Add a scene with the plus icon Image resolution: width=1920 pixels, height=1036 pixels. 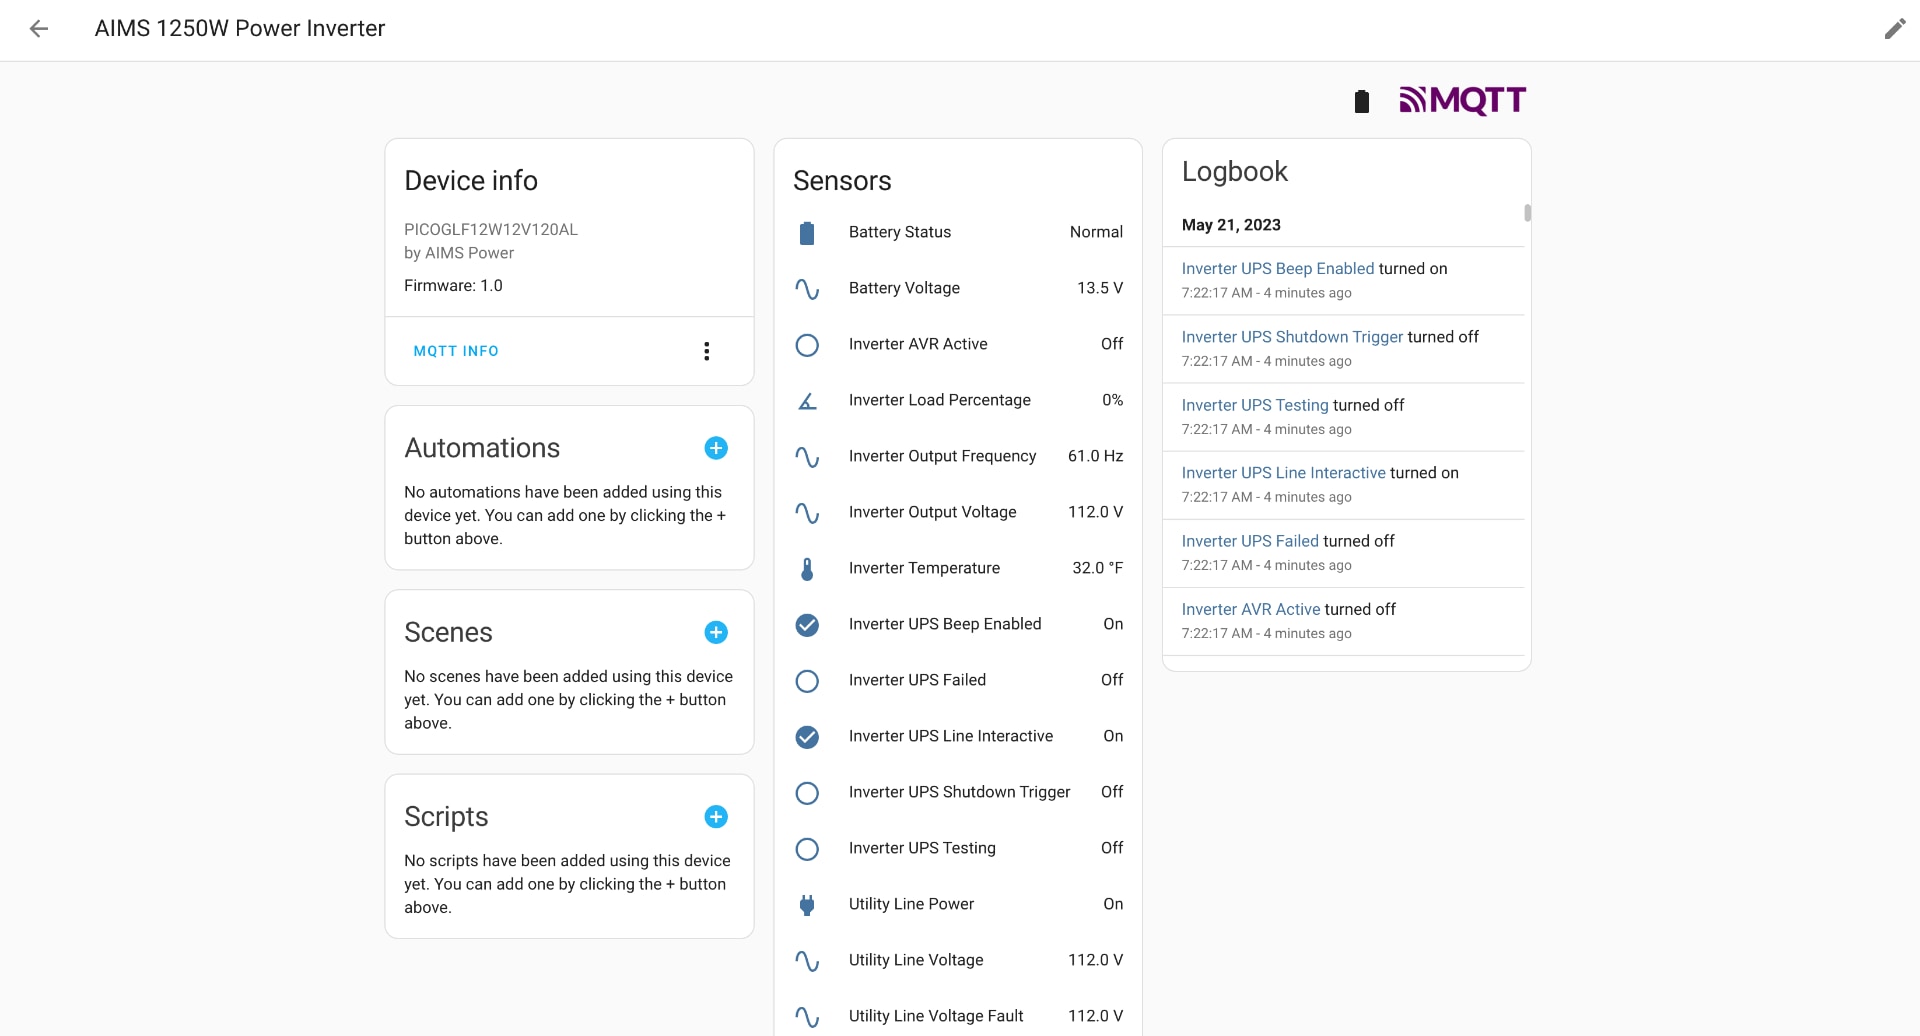716,632
